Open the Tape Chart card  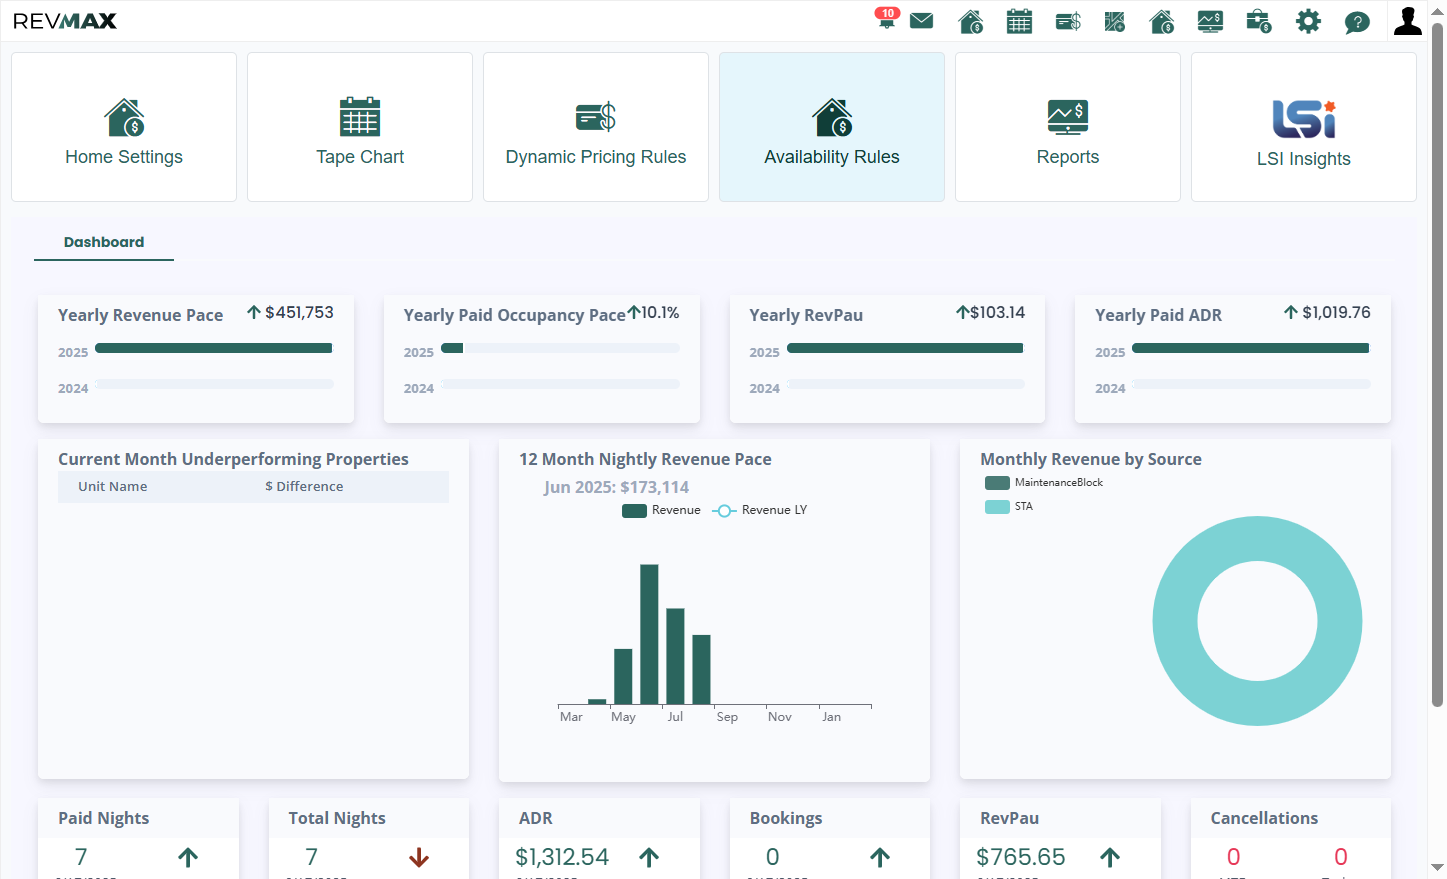coord(360,127)
